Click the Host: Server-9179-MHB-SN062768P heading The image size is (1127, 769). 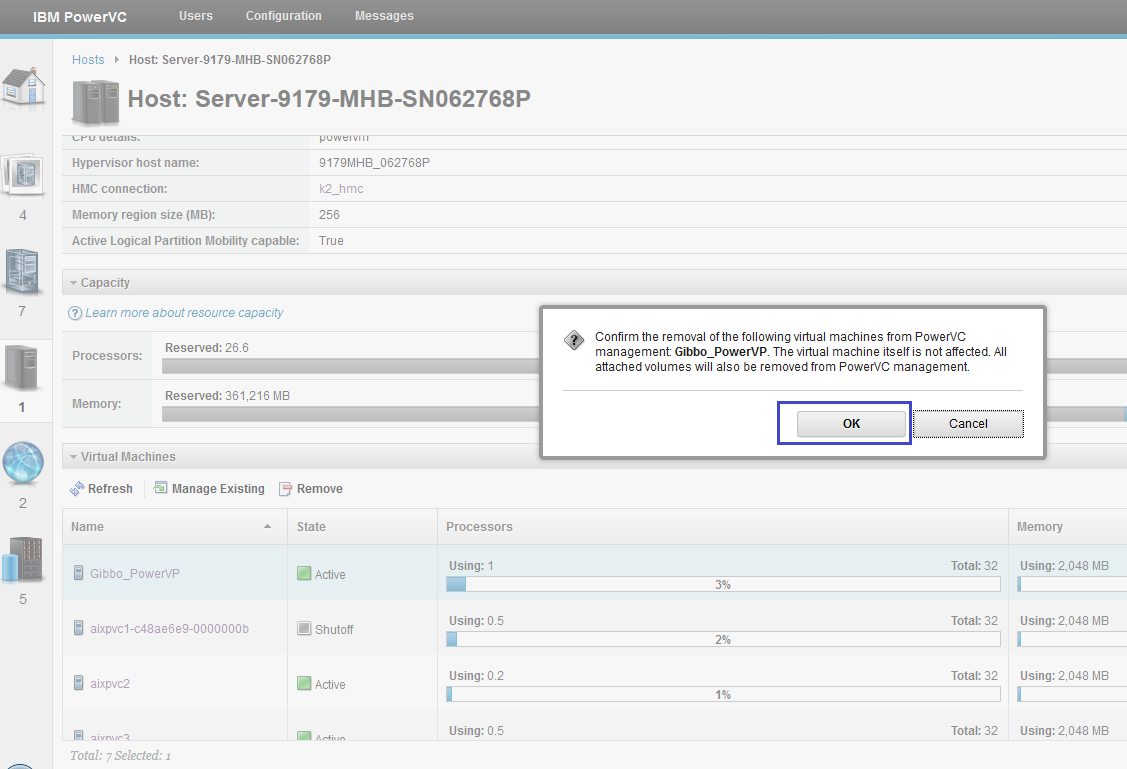[329, 98]
